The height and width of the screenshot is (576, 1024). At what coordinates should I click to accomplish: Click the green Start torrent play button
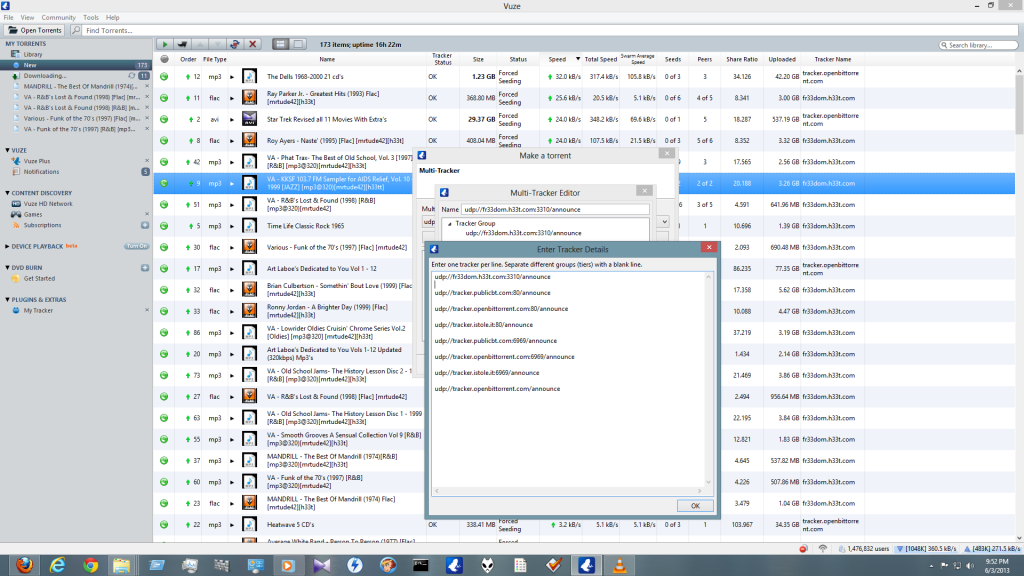pyautogui.click(x=165, y=44)
